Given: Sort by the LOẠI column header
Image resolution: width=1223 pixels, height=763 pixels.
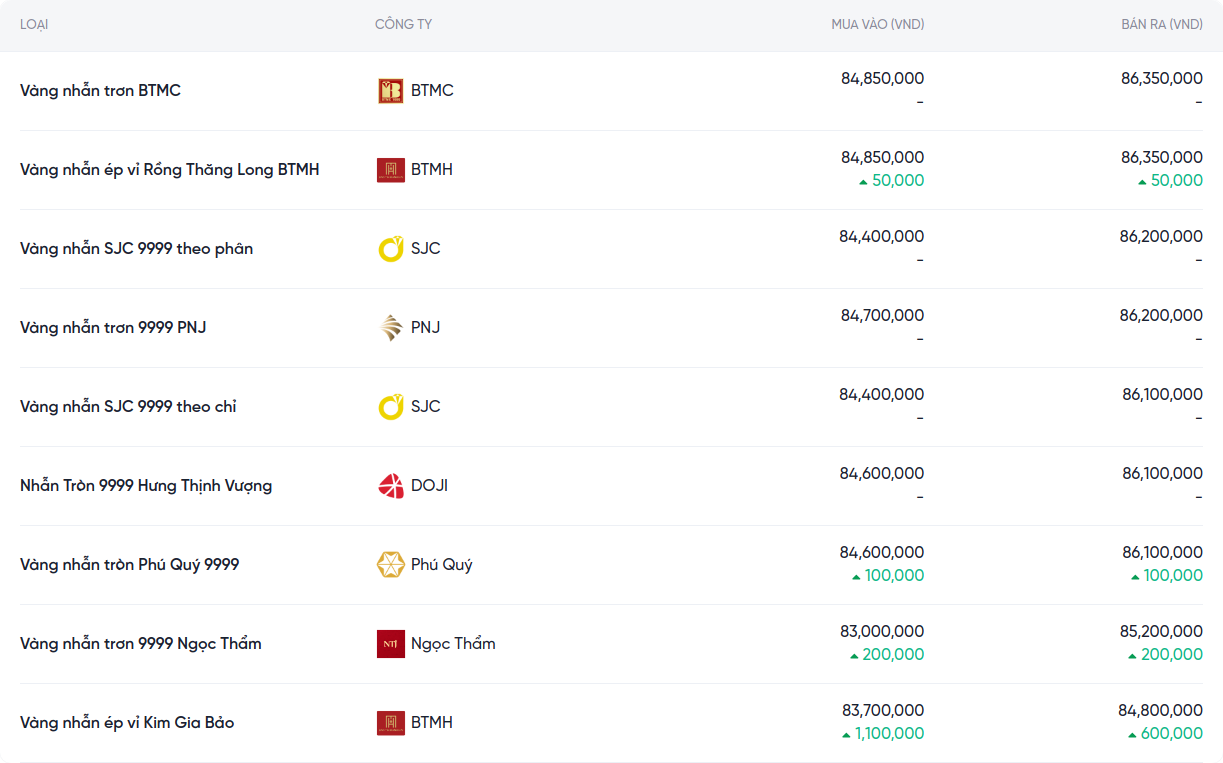Looking at the screenshot, I should (34, 24).
